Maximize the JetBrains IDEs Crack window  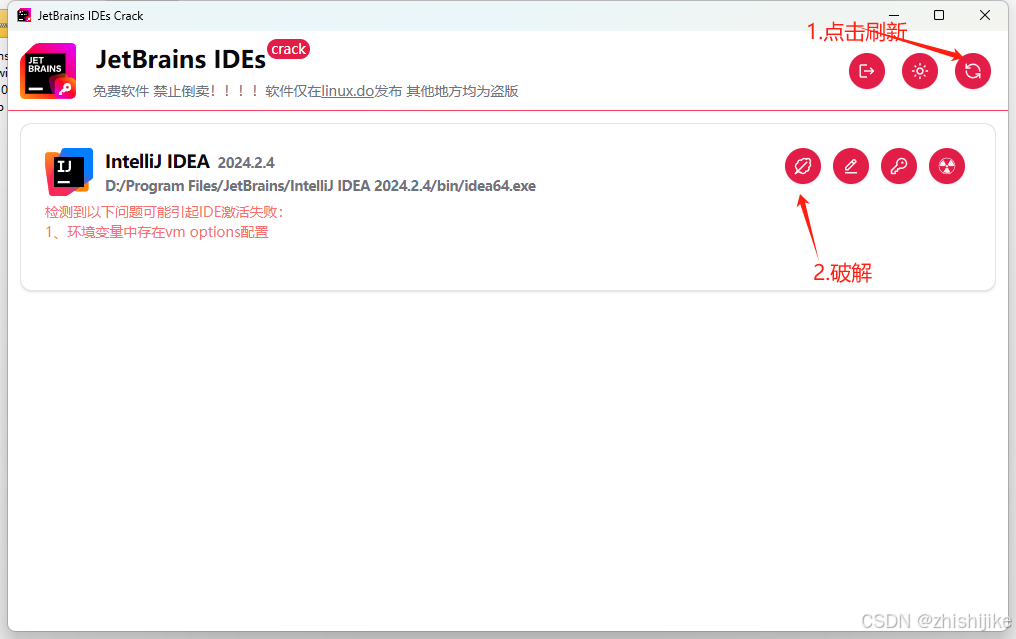tap(939, 16)
